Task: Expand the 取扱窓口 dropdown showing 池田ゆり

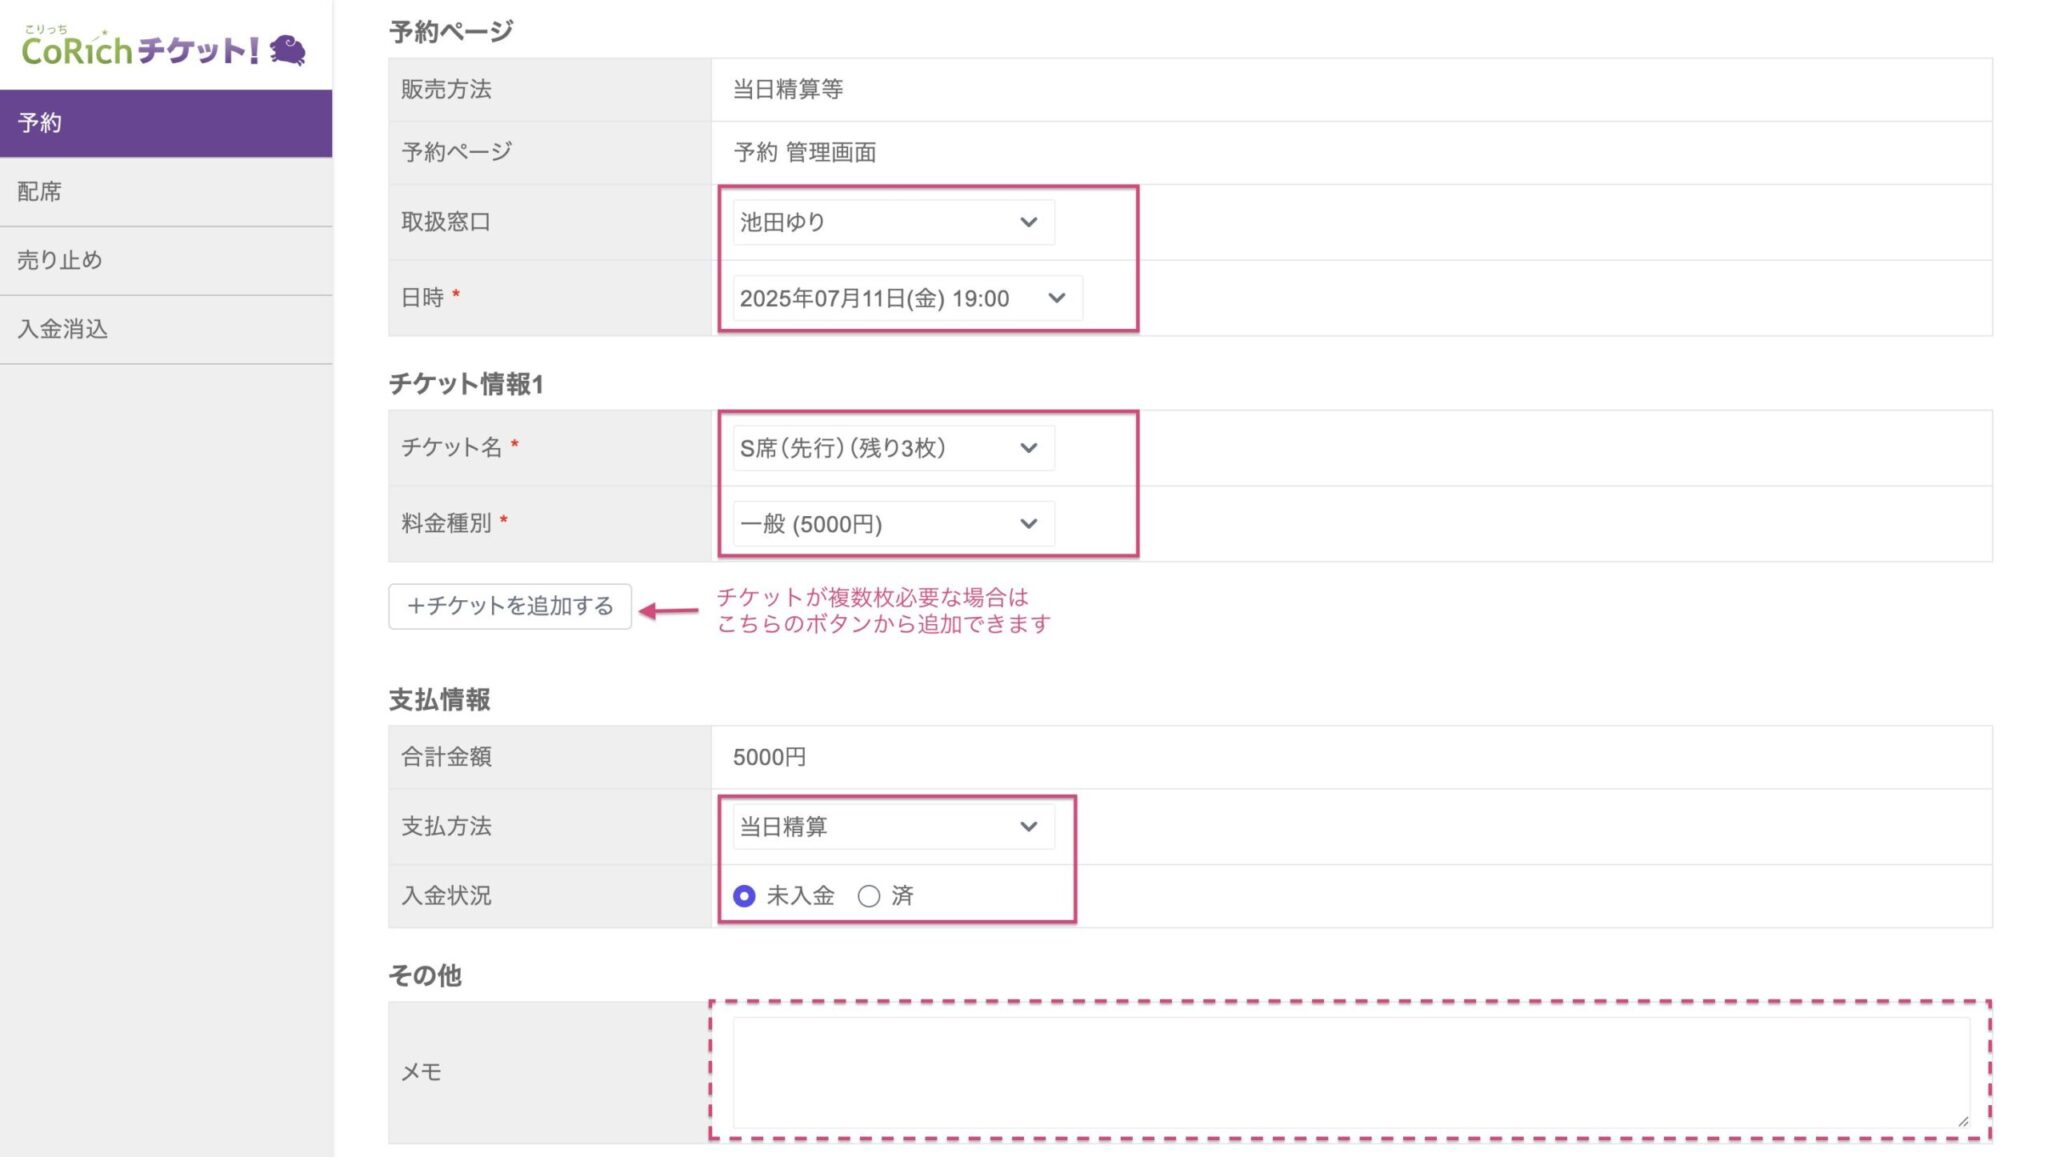Action: click(880, 222)
